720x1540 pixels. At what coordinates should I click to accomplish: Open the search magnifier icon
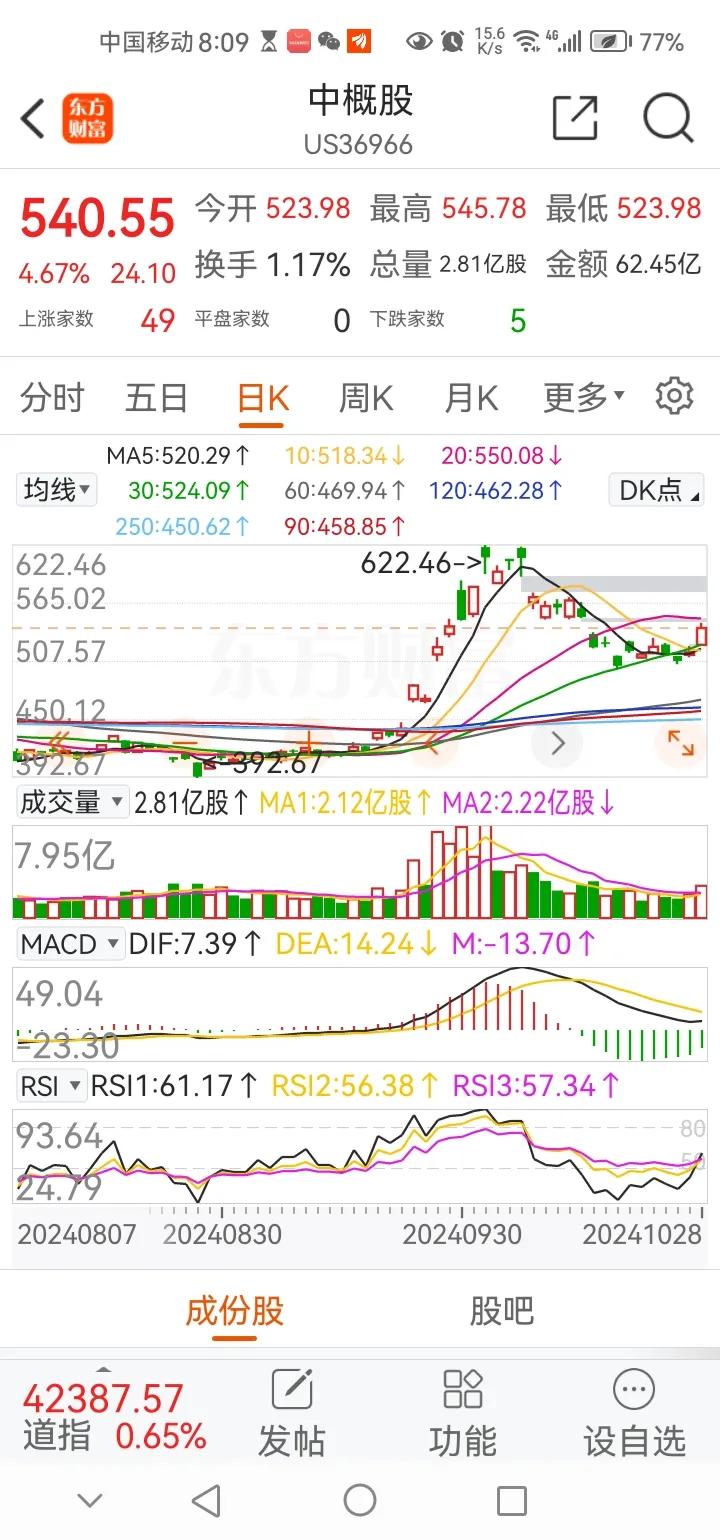(x=668, y=119)
